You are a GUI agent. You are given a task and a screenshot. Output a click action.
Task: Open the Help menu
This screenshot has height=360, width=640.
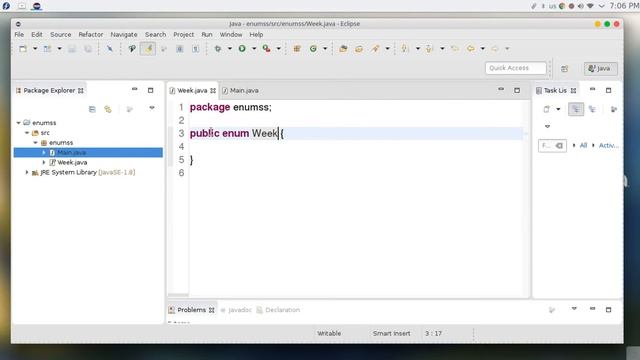256,35
